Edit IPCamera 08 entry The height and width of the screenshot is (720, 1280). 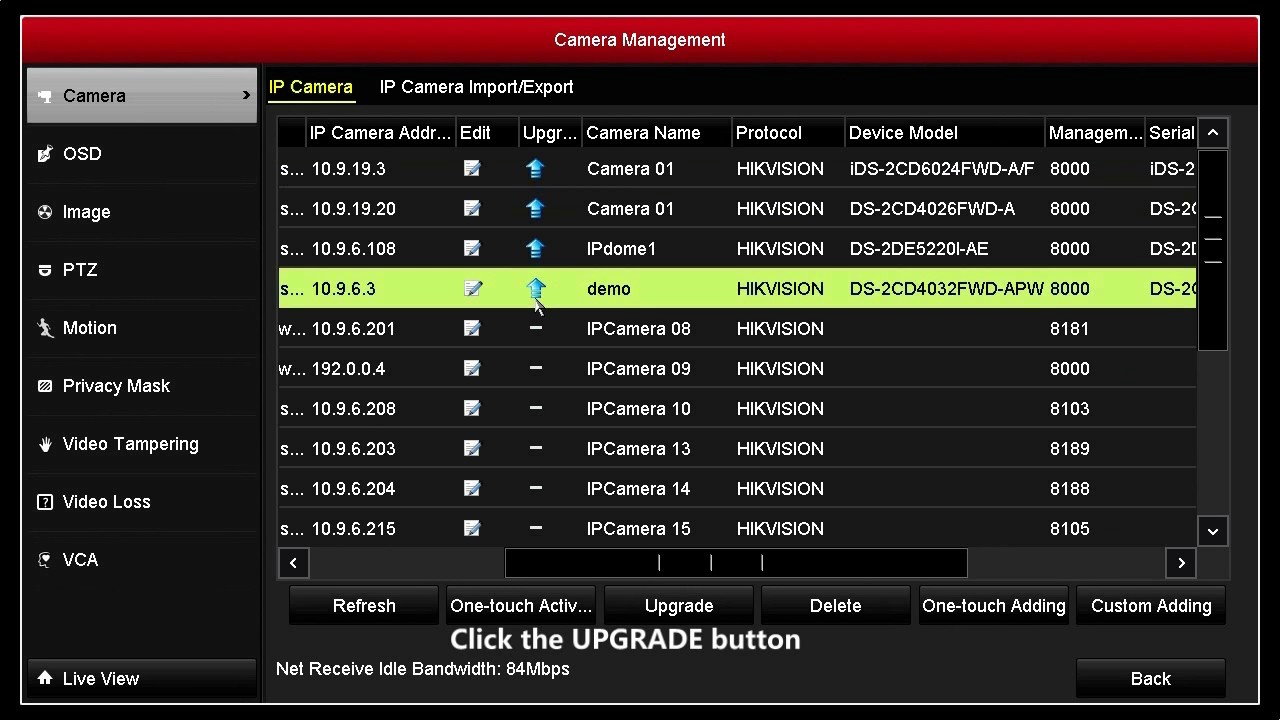[x=472, y=329]
